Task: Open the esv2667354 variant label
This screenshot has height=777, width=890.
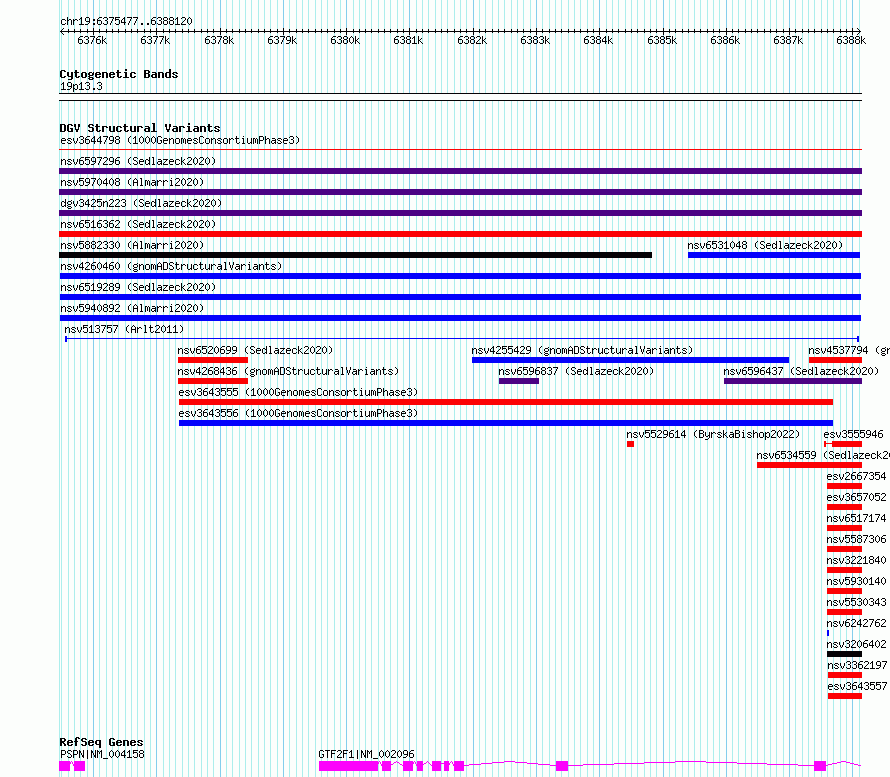Action: point(856,476)
